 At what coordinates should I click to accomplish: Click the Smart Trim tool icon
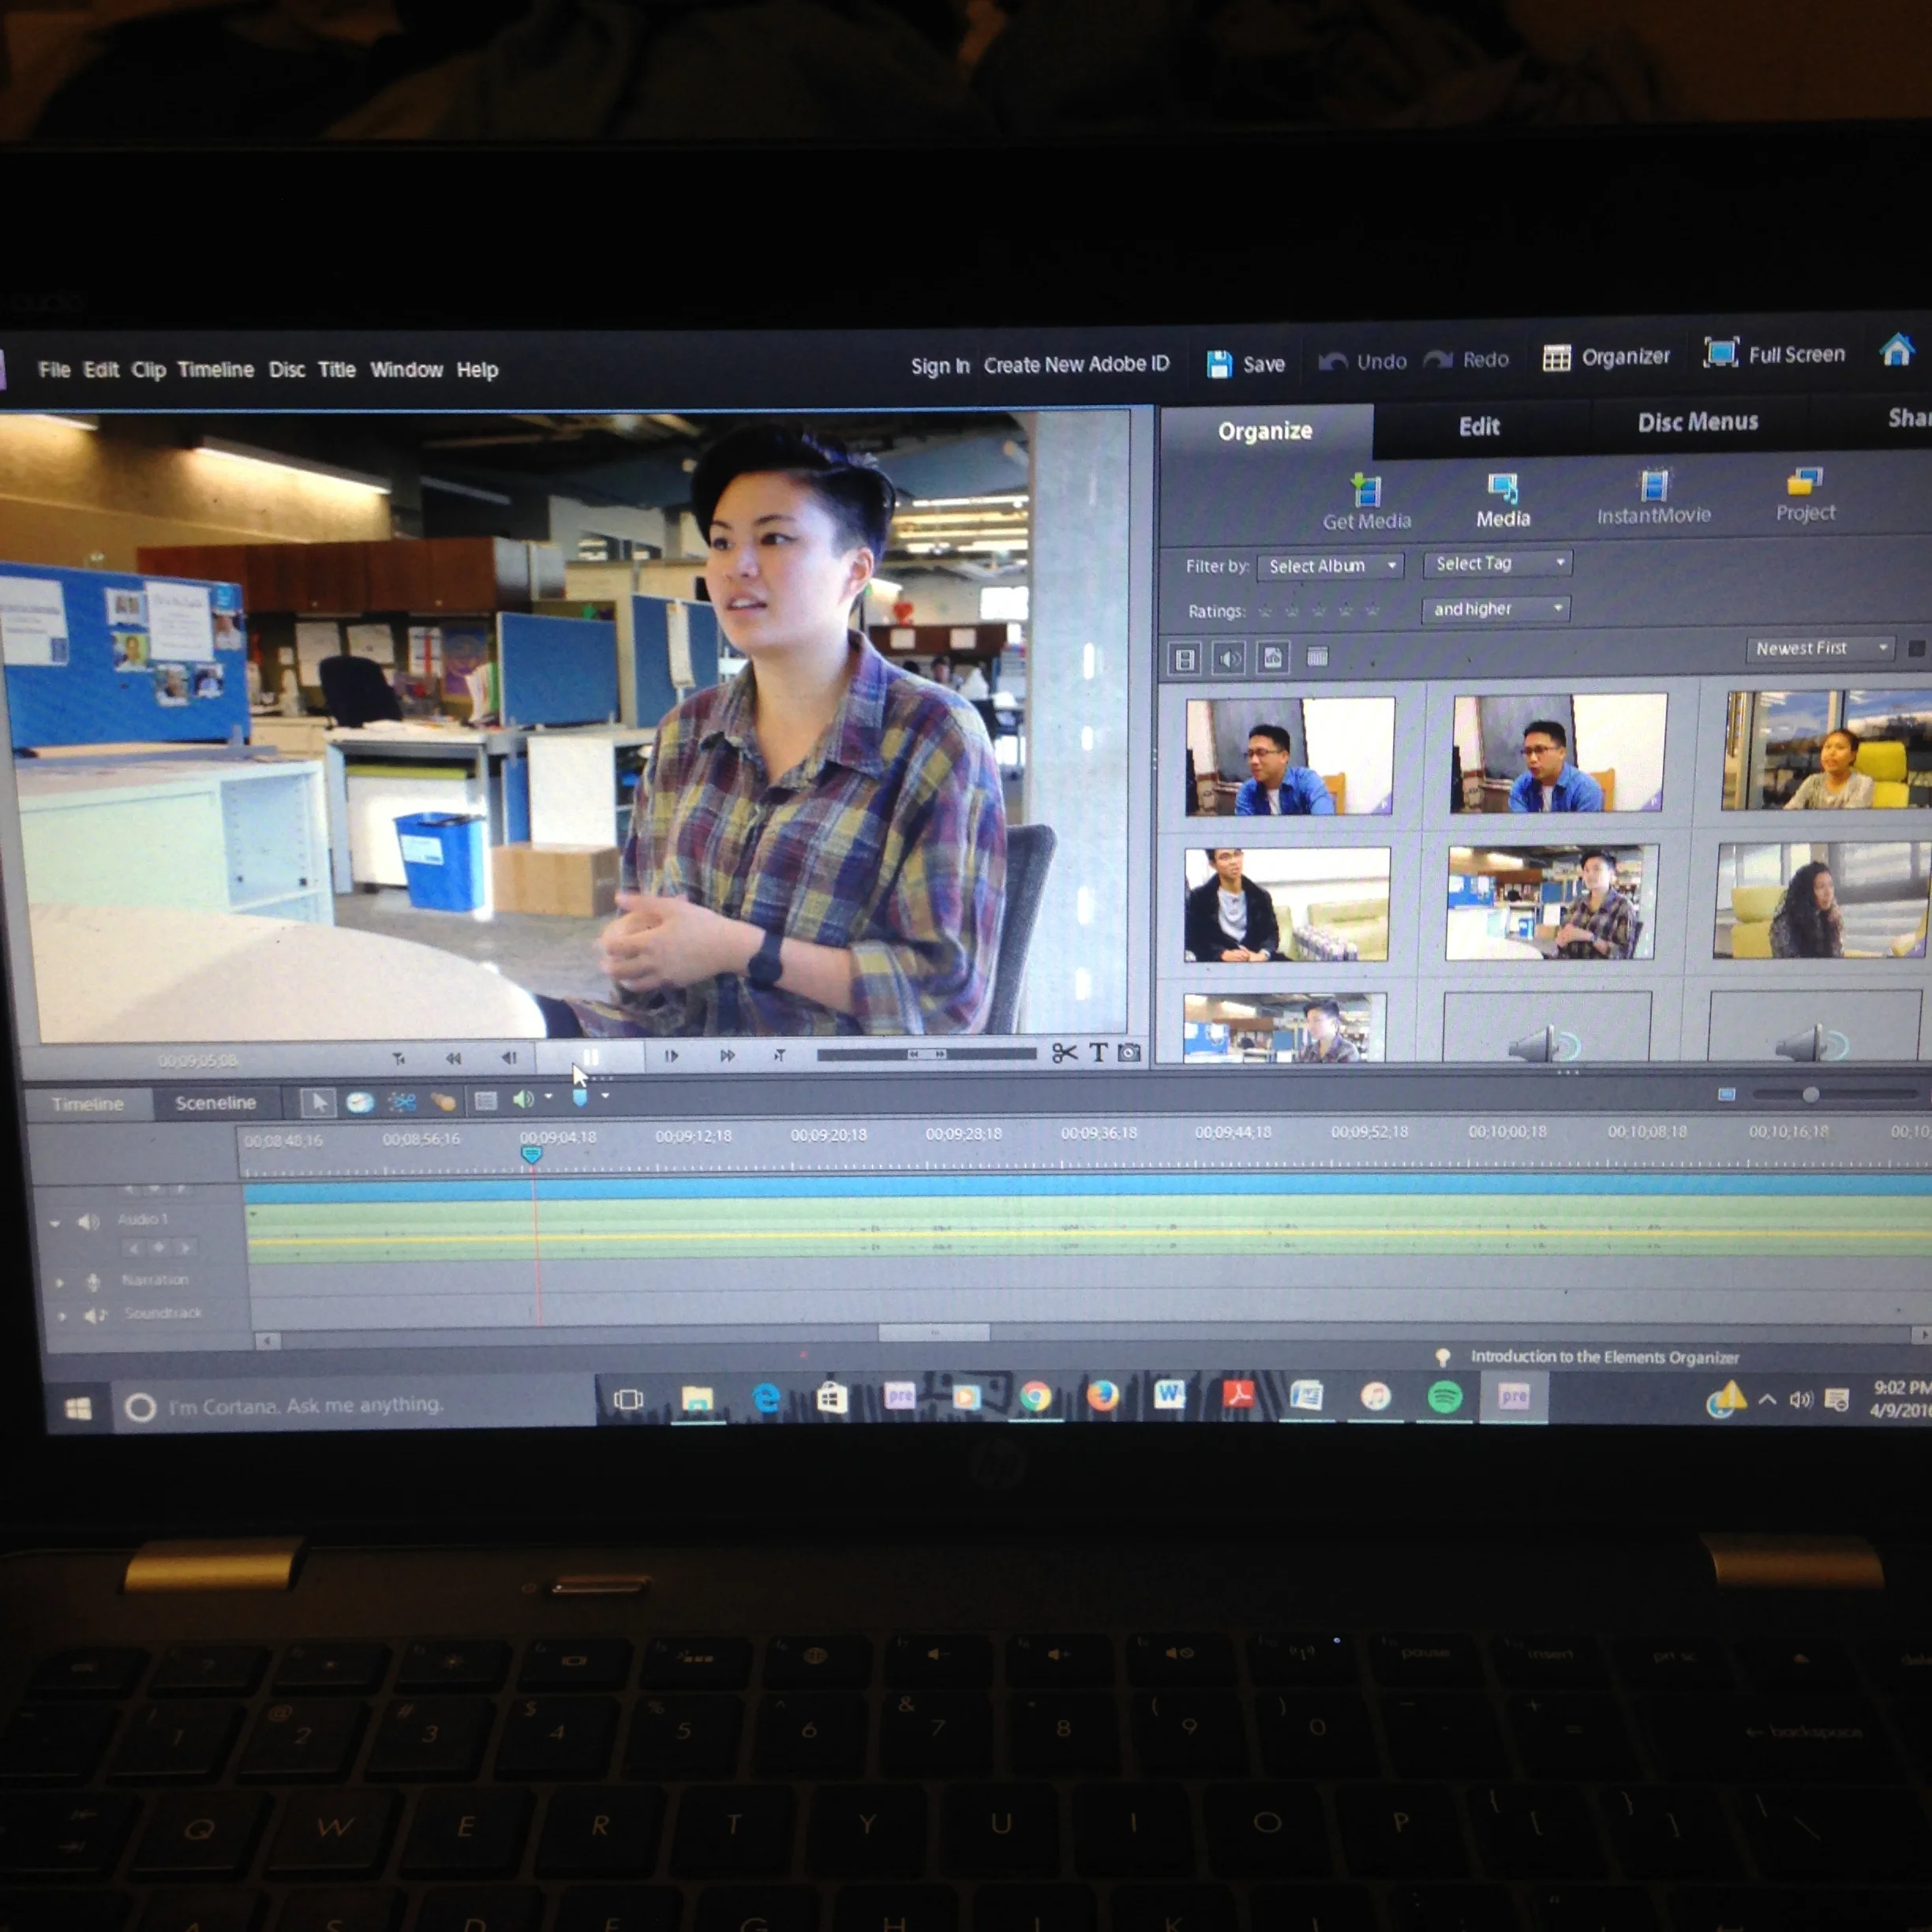[402, 1102]
